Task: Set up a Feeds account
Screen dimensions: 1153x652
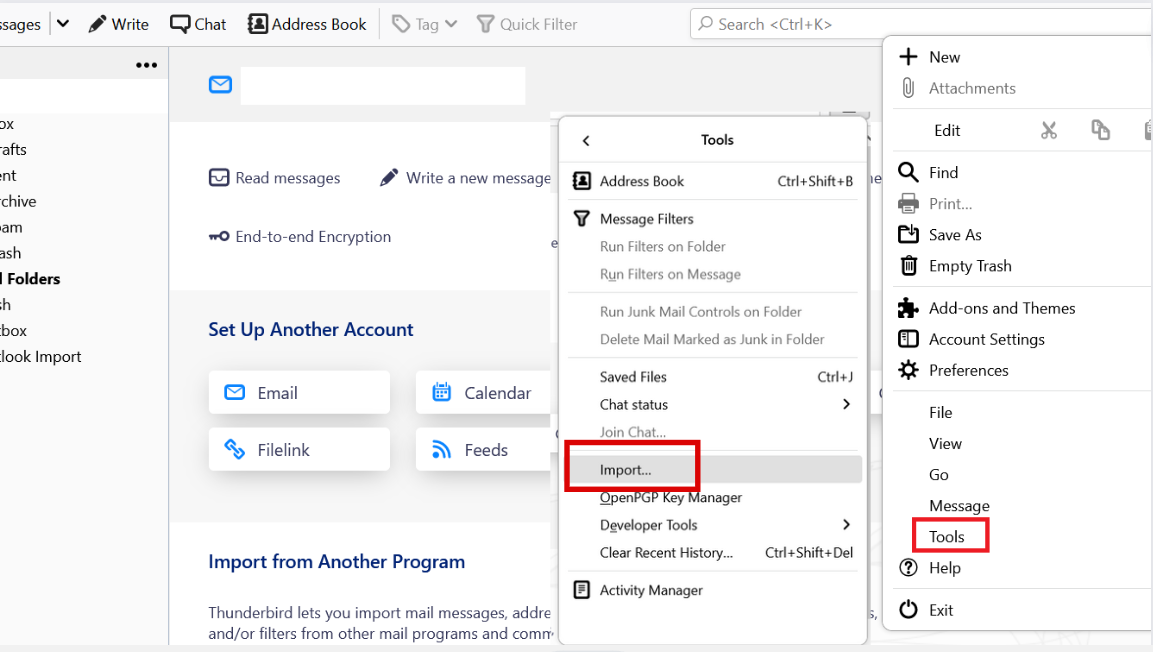Action: click(483, 450)
